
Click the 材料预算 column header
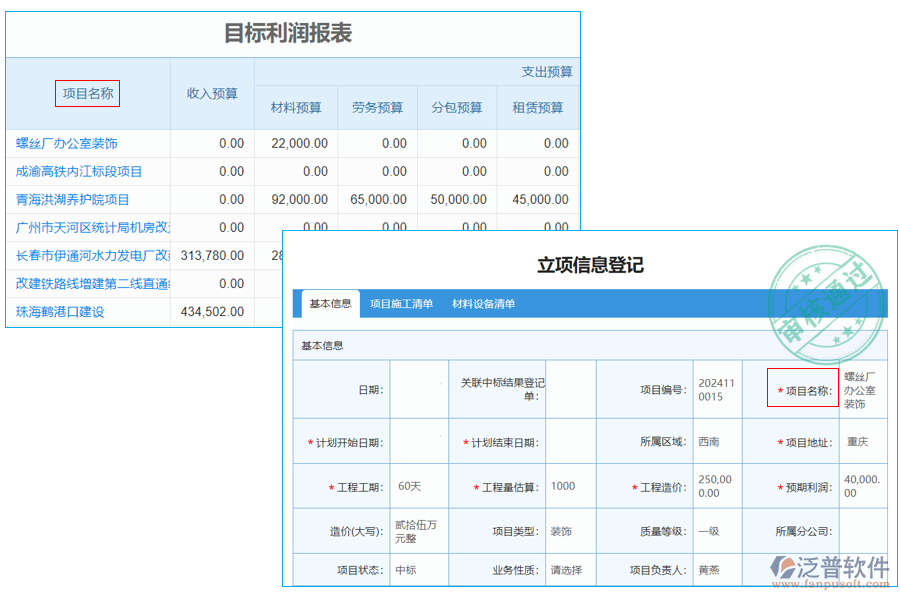click(x=296, y=107)
